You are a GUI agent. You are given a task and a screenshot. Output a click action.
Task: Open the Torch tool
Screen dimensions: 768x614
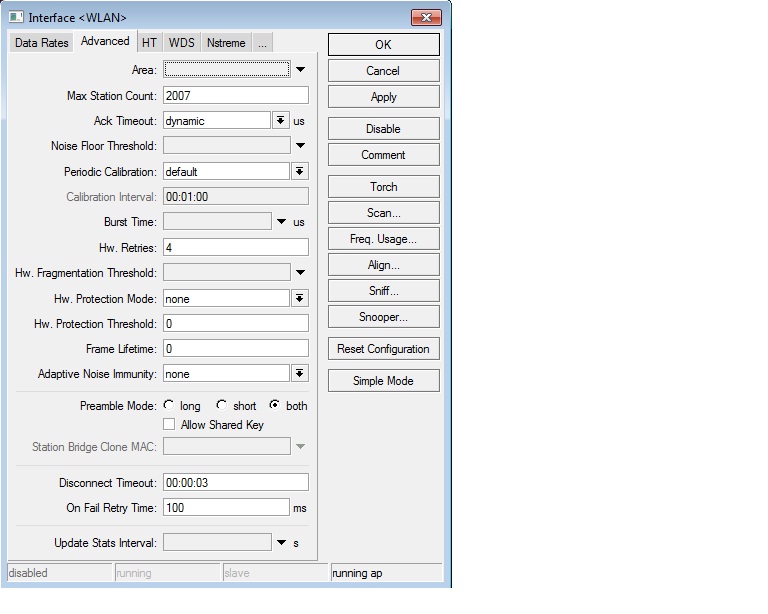pos(384,187)
